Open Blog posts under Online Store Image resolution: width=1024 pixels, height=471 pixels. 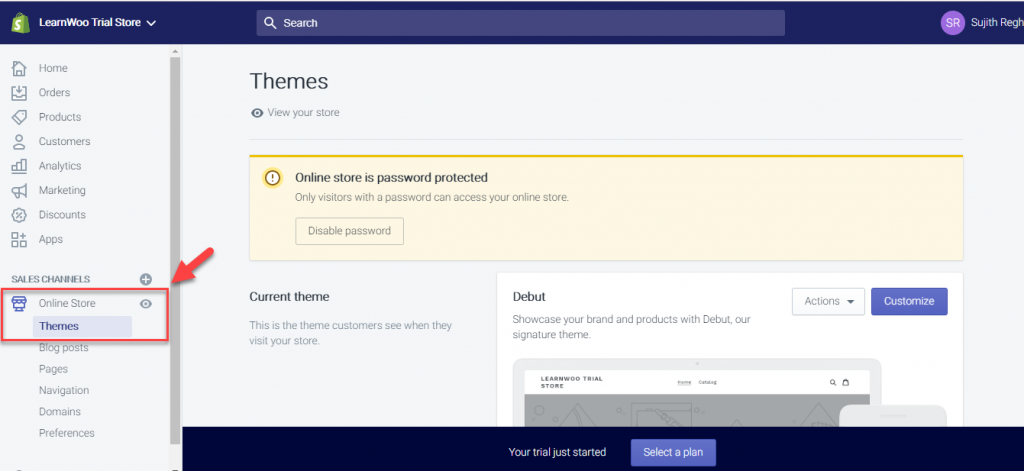(x=63, y=348)
